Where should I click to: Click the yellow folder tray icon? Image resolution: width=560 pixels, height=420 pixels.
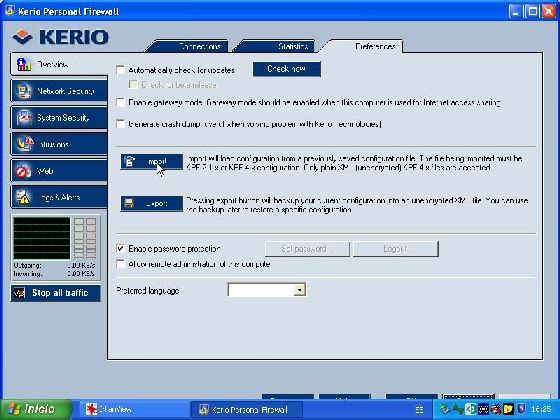pyautogui.click(x=508, y=409)
